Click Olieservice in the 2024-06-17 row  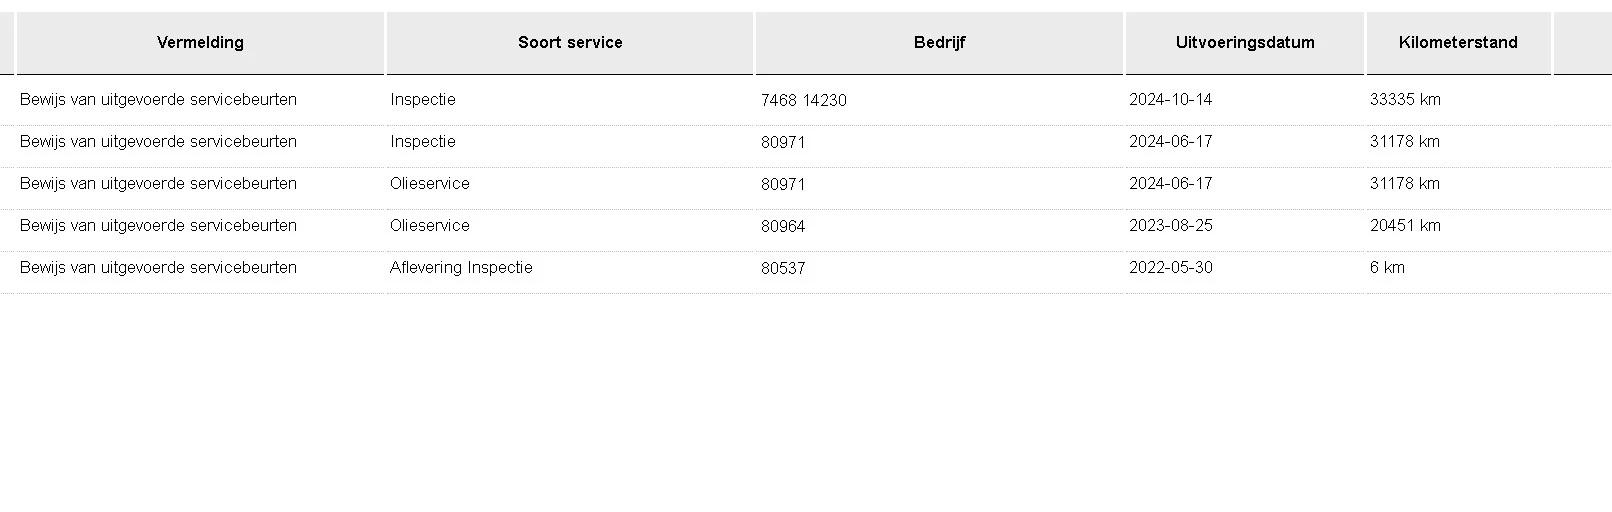[430, 184]
